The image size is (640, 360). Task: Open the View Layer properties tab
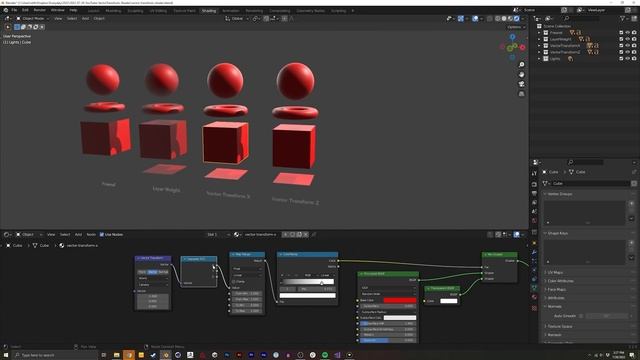[534, 202]
